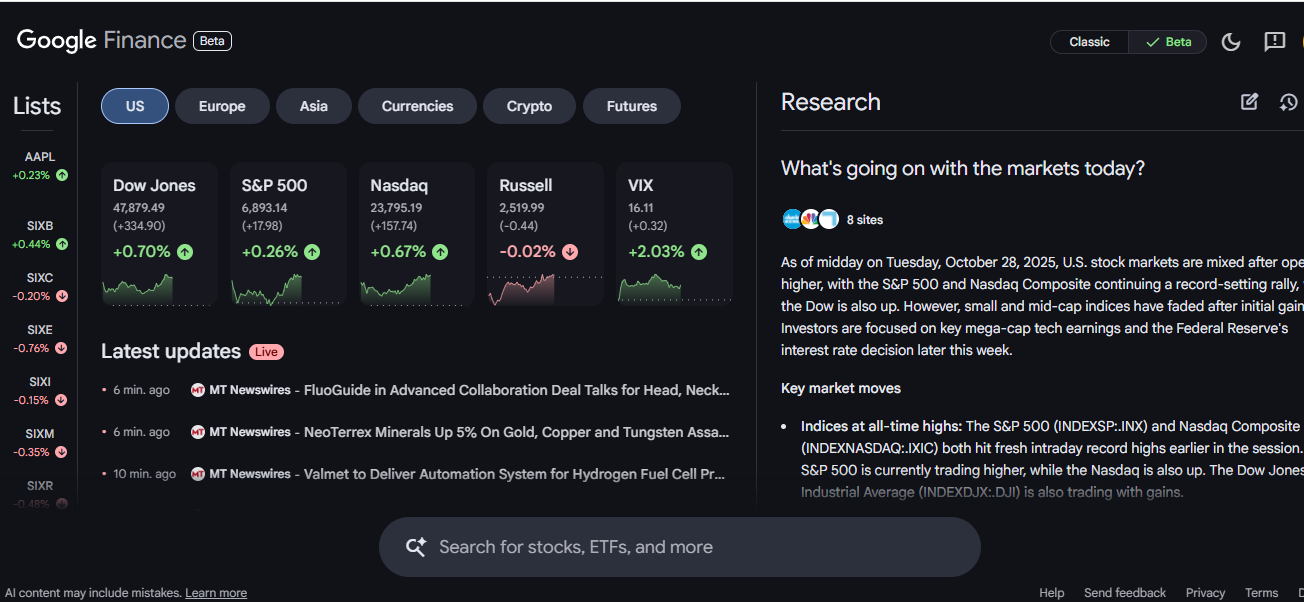Open the Dow Jones index card
The image size is (1304, 602).
pyautogui.click(x=159, y=234)
